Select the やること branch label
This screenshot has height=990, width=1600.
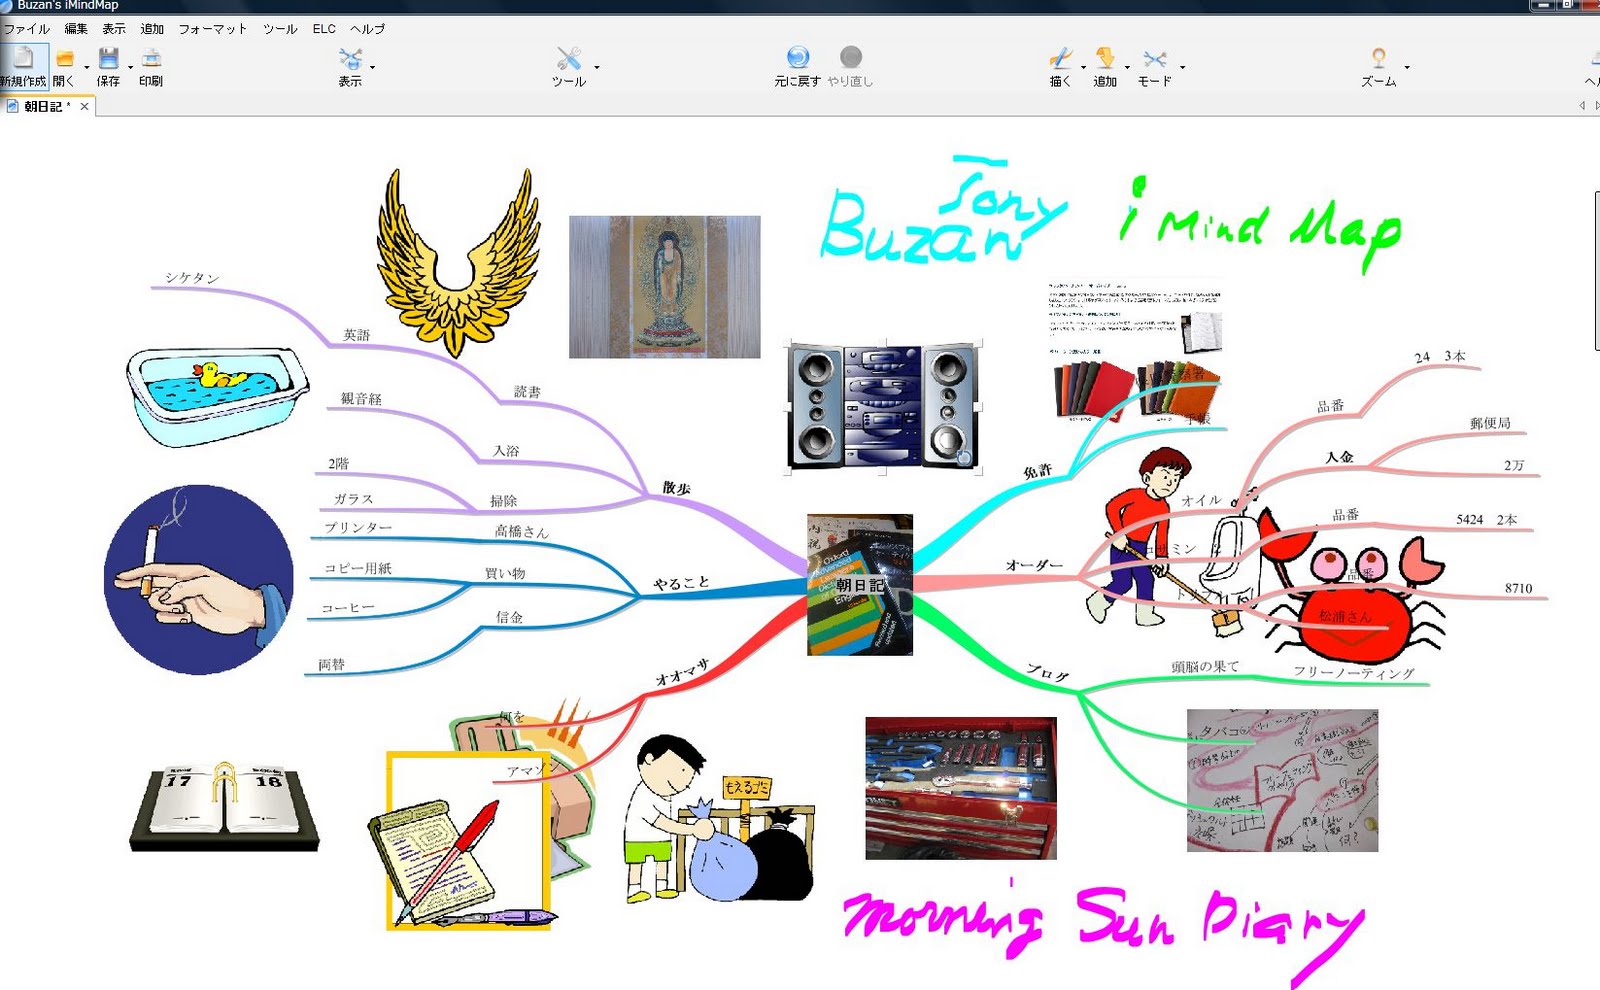(x=682, y=583)
